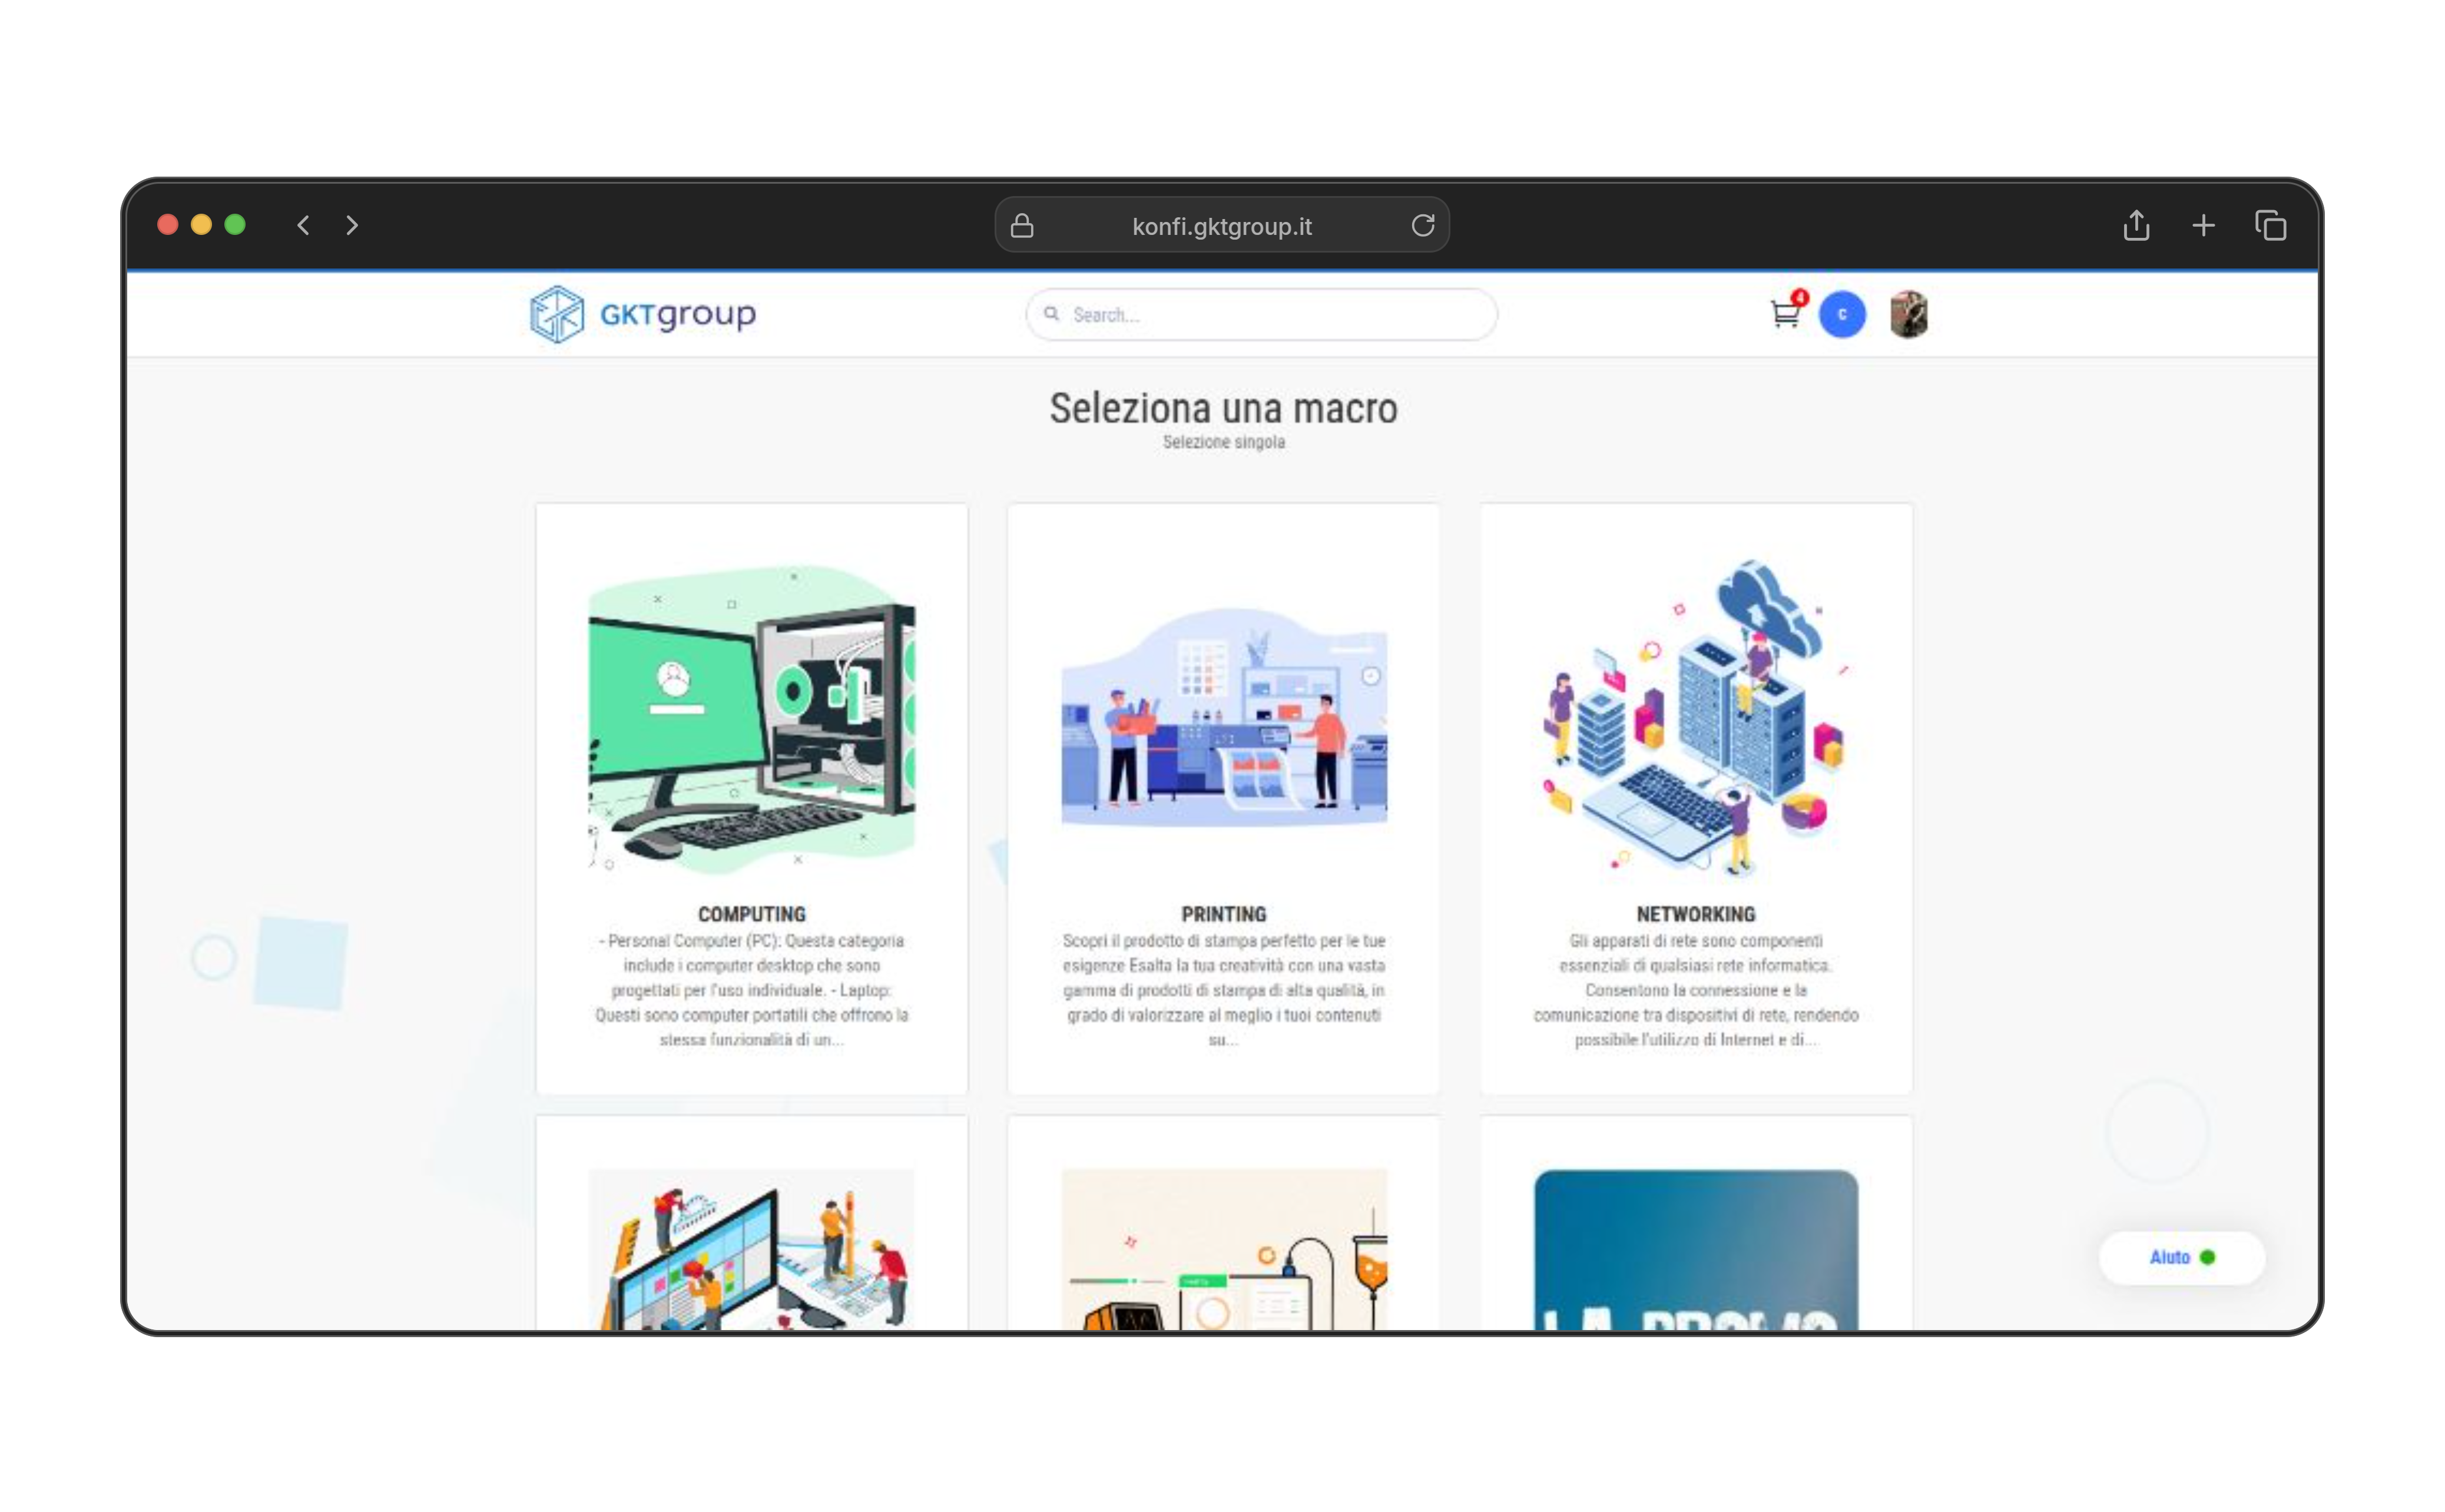Reload the page via refresh icon
Screen dimensions: 2445x1512
tap(1422, 226)
